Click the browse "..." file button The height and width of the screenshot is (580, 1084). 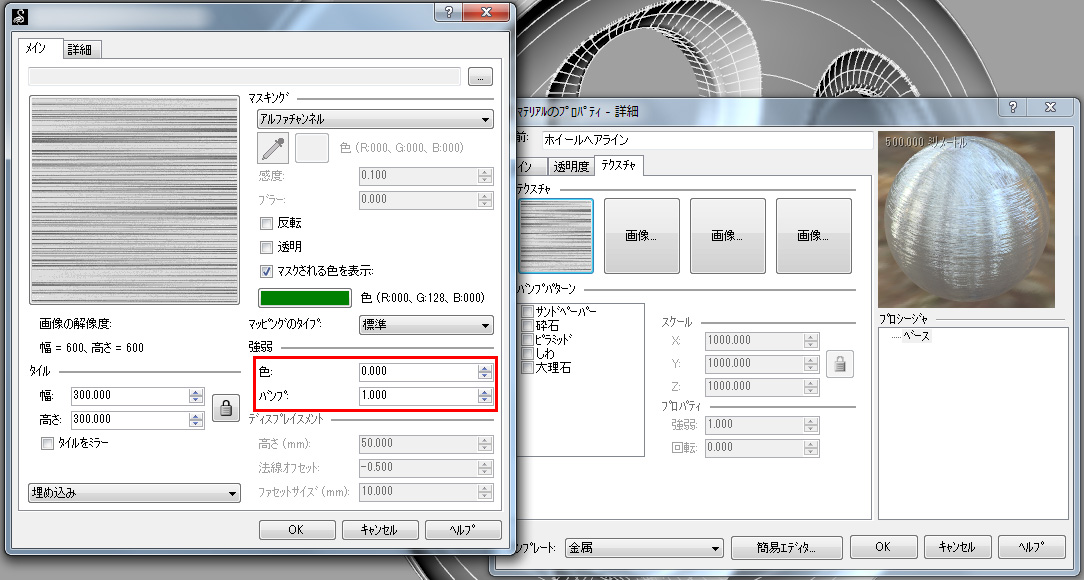(481, 76)
